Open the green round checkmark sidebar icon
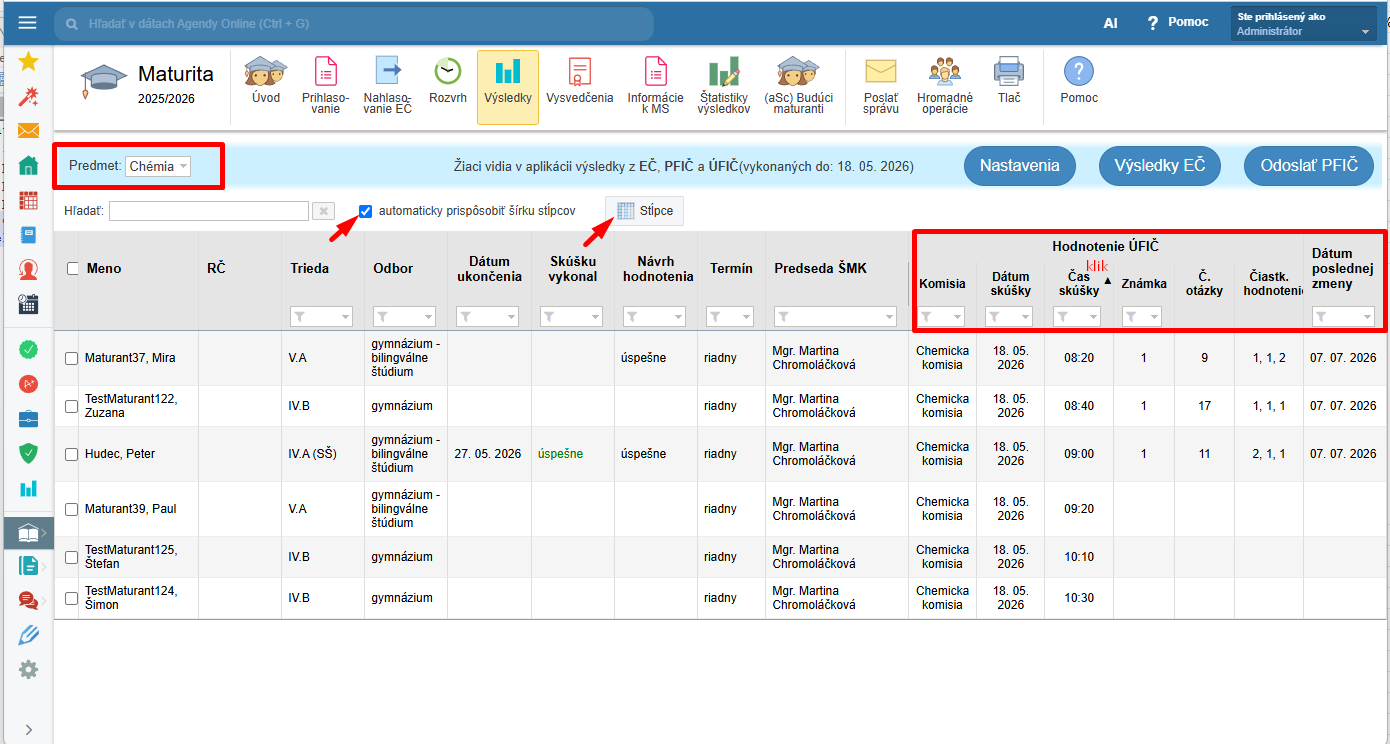1390x744 pixels. [28, 350]
